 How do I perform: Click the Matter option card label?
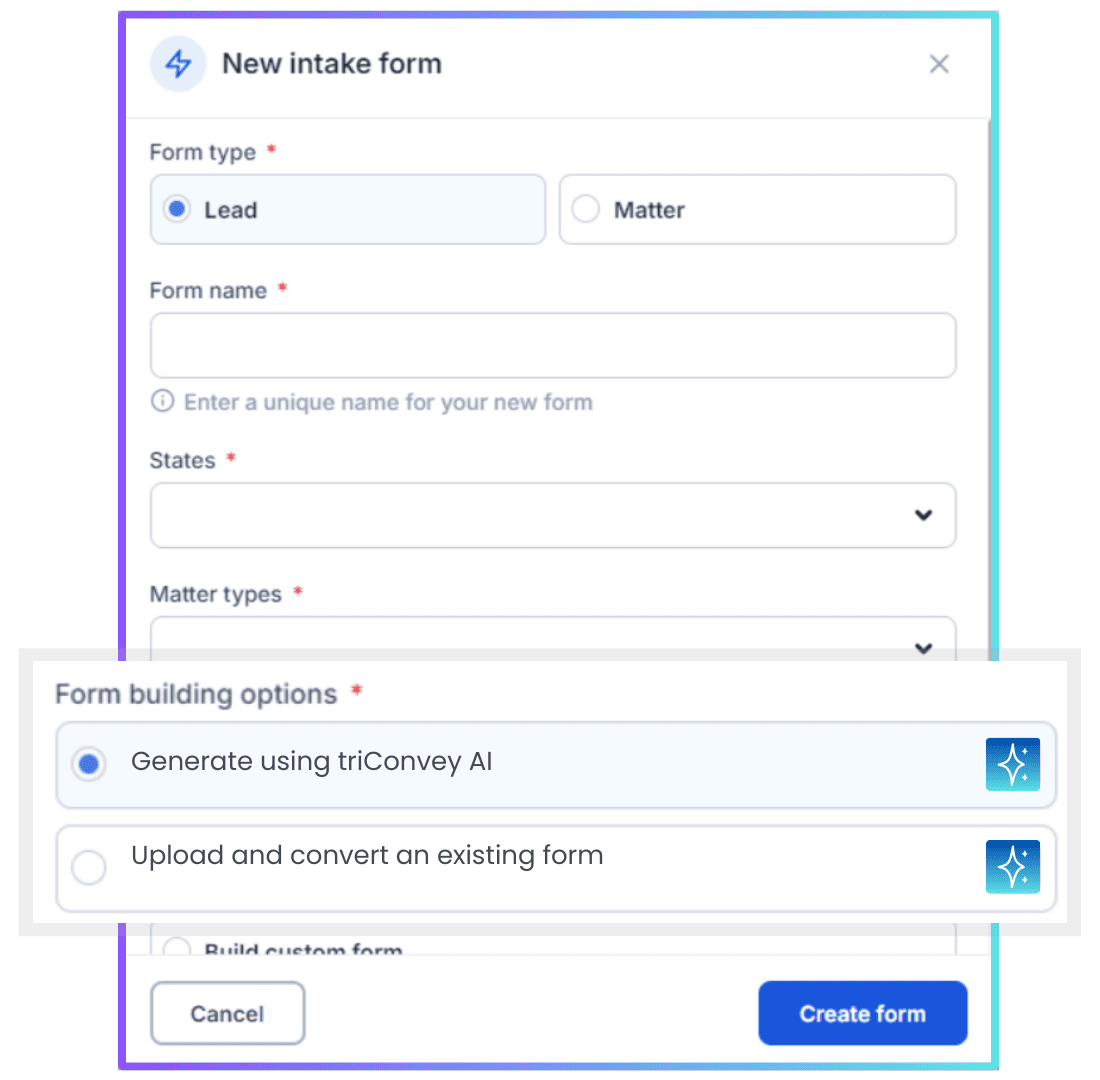tap(649, 210)
